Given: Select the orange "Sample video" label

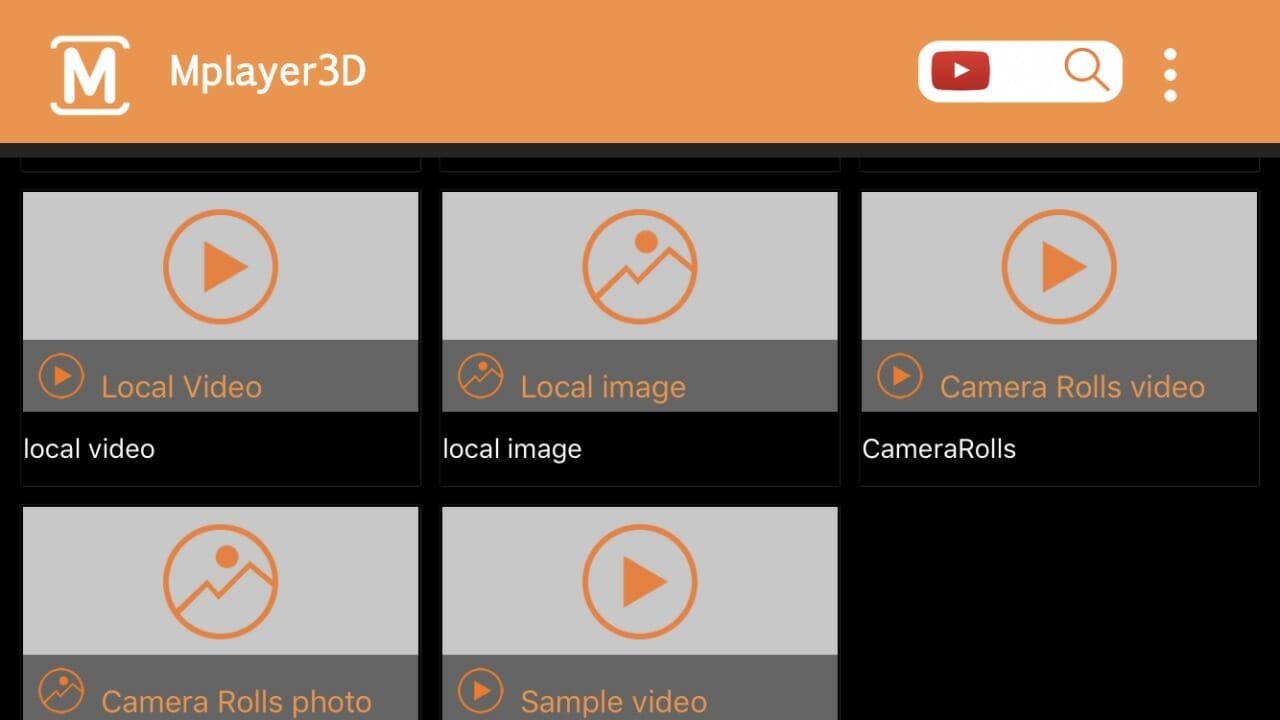Looking at the screenshot, I should pos(613,702).
